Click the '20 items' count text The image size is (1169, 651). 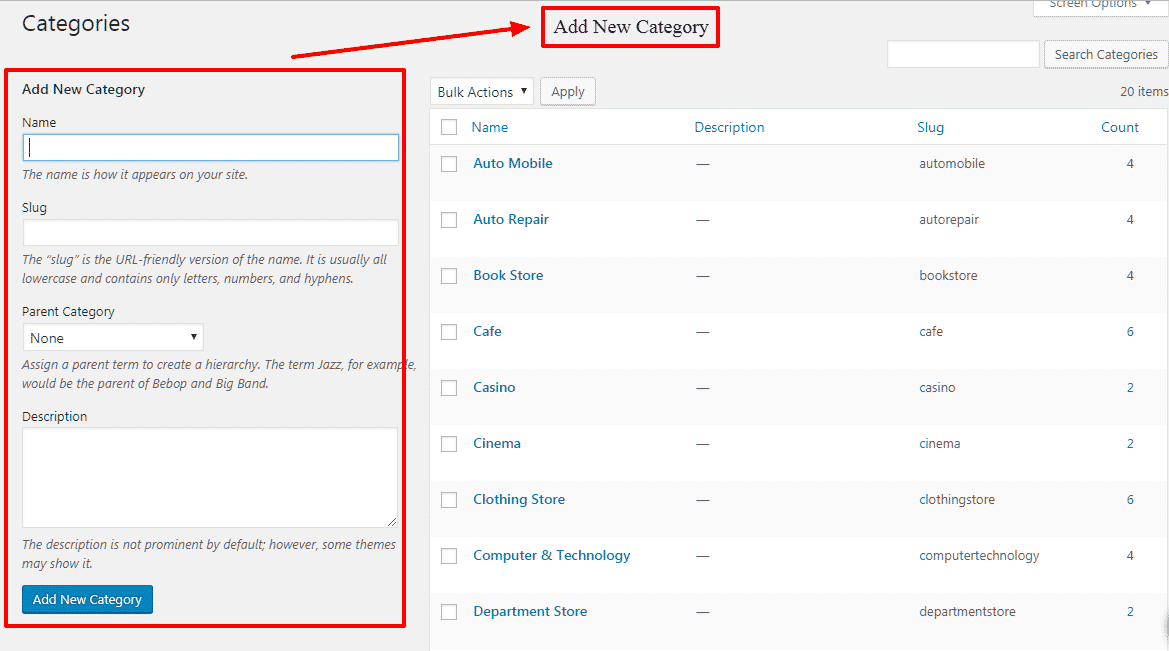(1144, 91)
